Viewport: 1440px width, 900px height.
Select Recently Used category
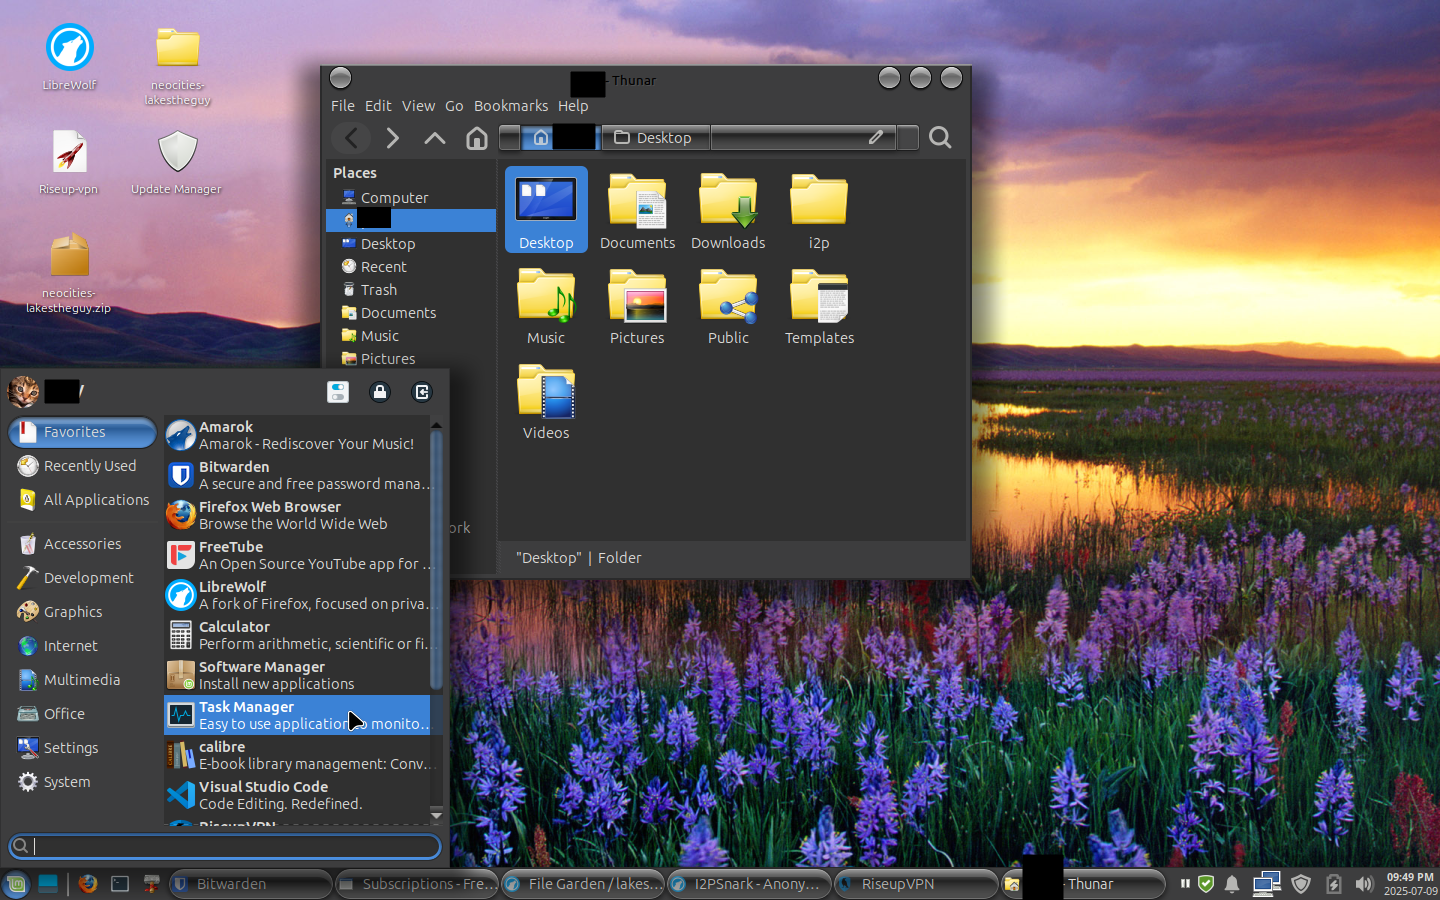pyautogui.click(x=82, y=466)
